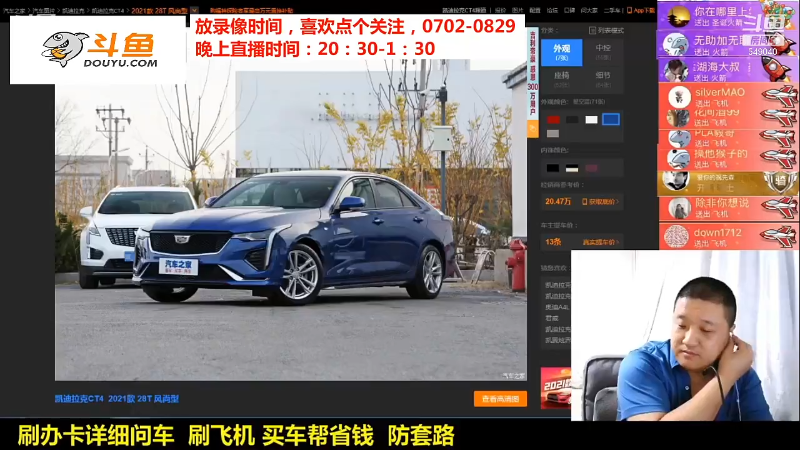The image size is (800, 450).
Task: Click down1712's avatar in gift list
Action: pos(677,236)
